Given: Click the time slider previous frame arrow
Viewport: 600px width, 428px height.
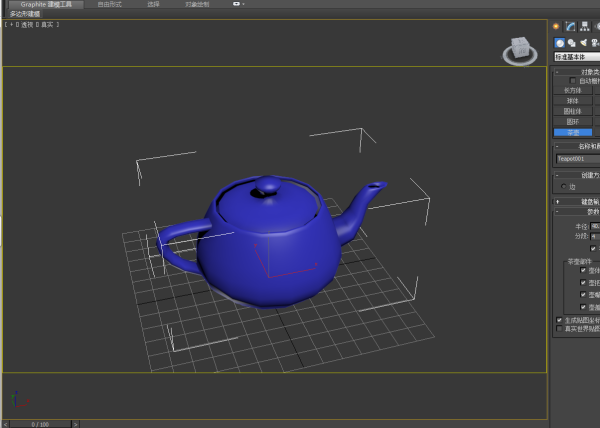Looking at the screenshot, I should click(5, 424).
